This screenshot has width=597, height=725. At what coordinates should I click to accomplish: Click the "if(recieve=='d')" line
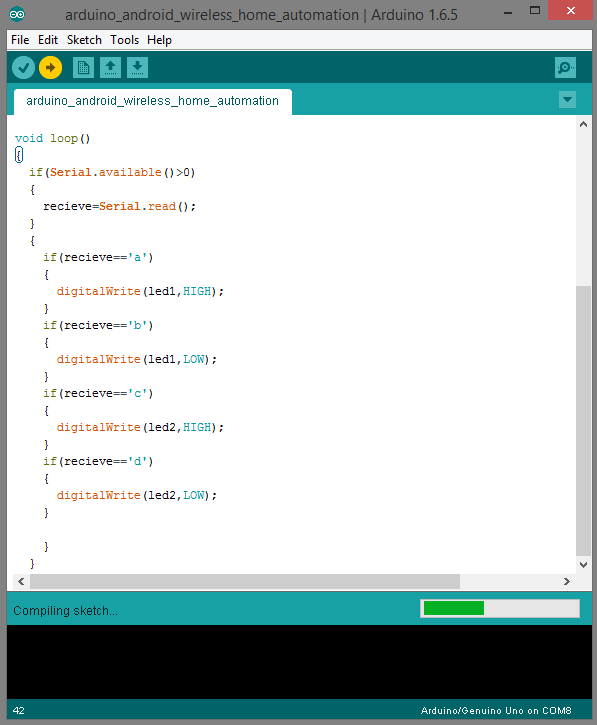coord(98,461)
